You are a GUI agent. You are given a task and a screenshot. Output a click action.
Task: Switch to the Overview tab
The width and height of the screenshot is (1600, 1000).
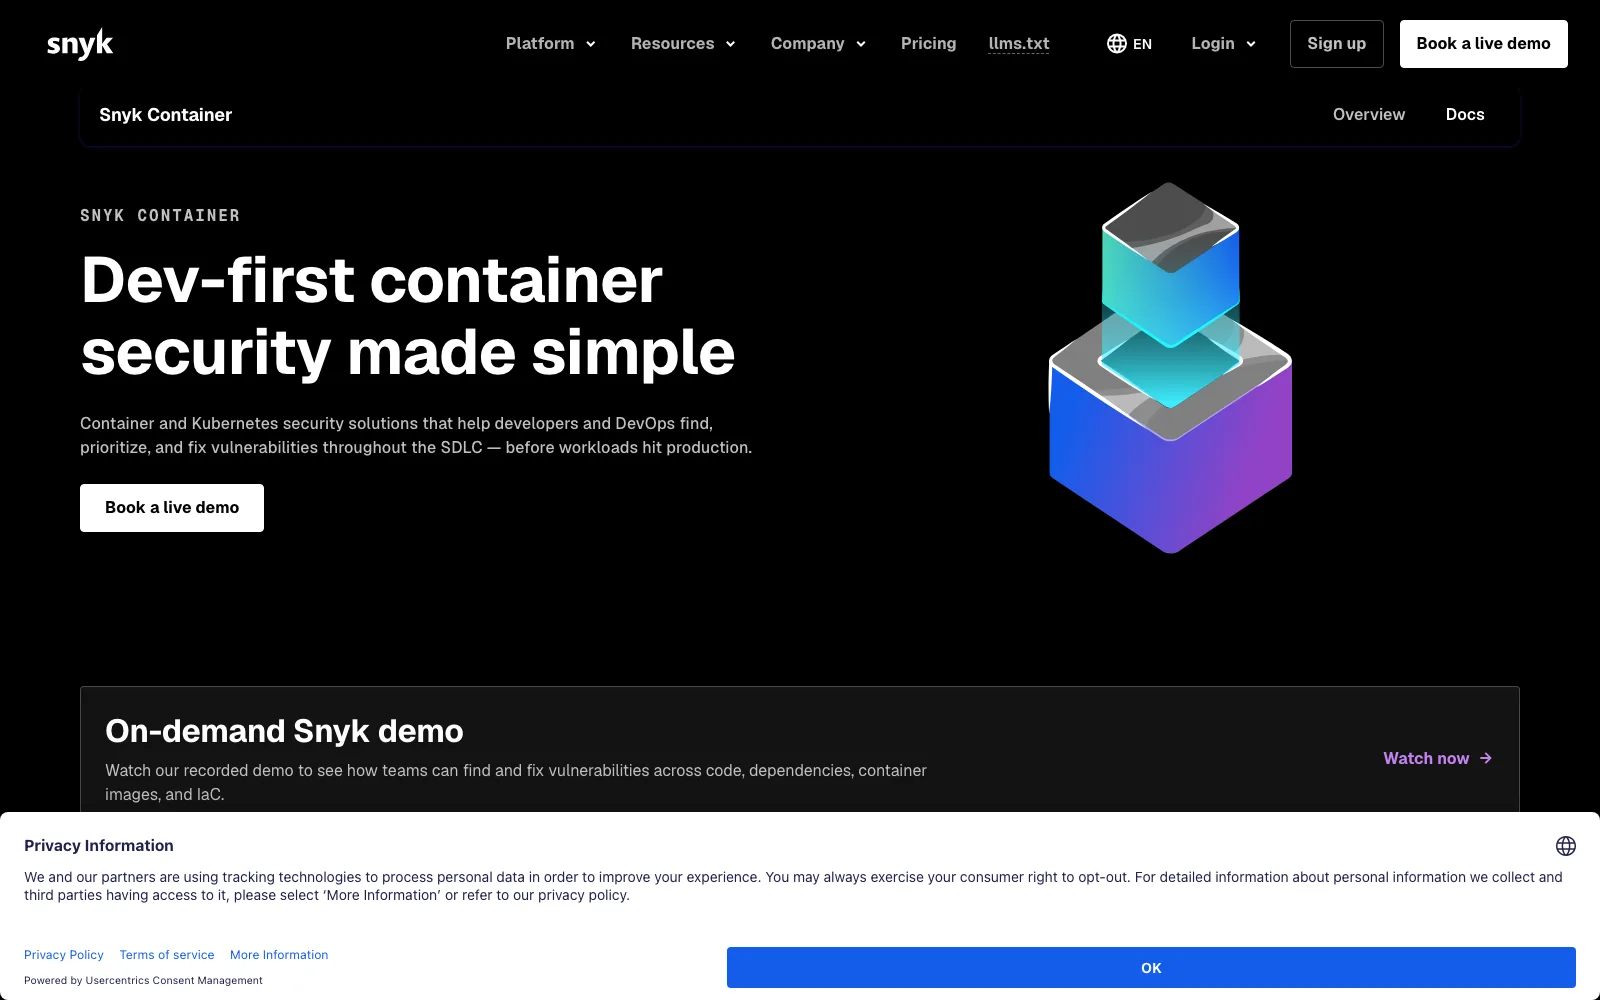click(1369, 115)
